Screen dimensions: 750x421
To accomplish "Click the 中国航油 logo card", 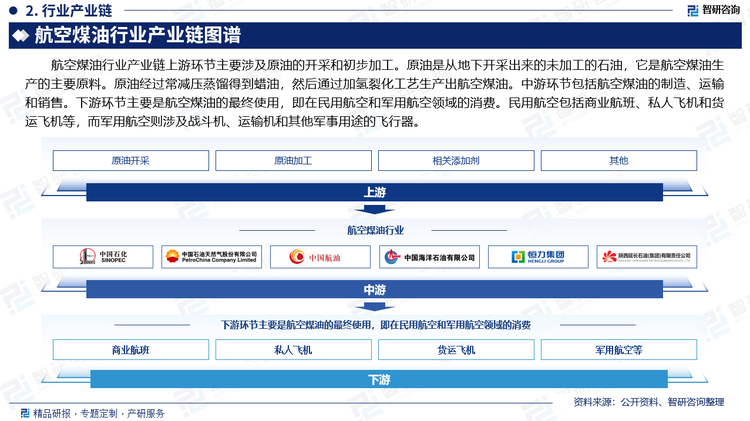I will (320, 257).
